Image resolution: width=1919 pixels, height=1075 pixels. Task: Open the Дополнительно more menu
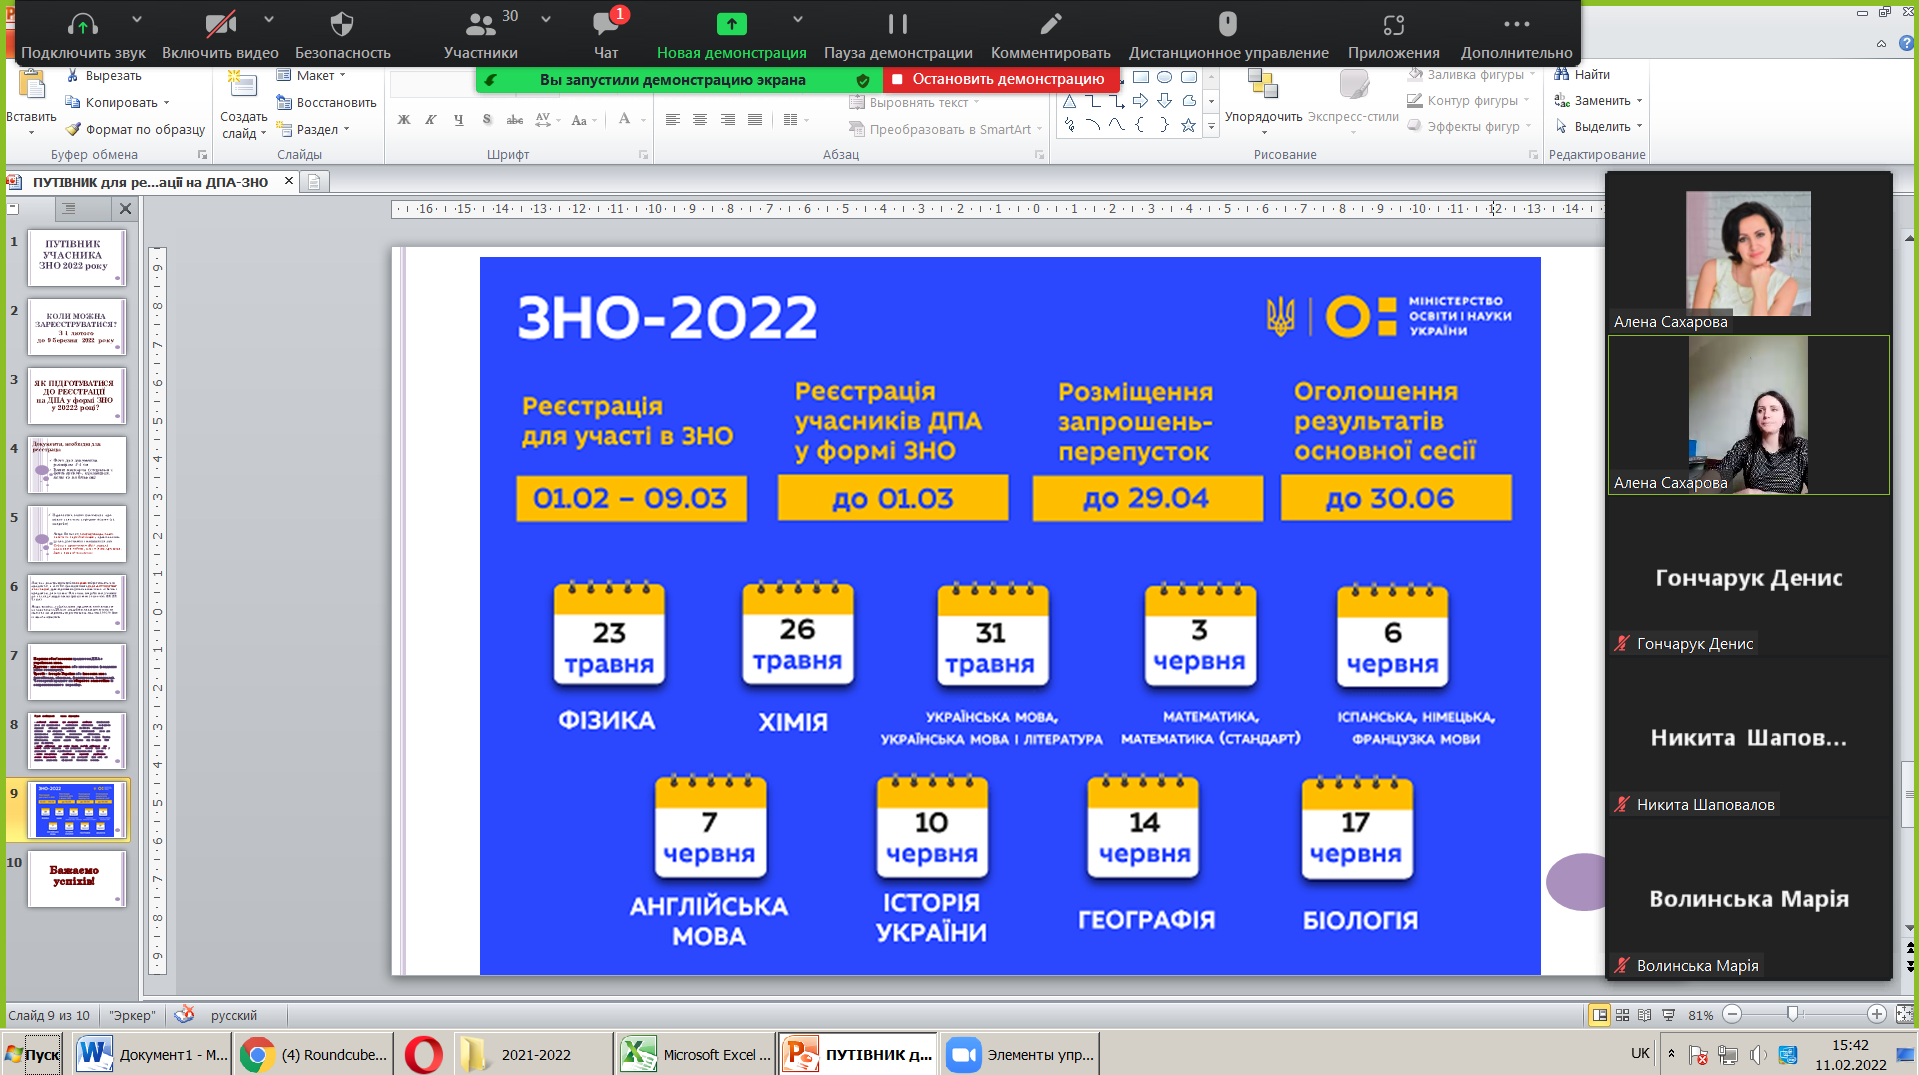(x=1516, y=25)
